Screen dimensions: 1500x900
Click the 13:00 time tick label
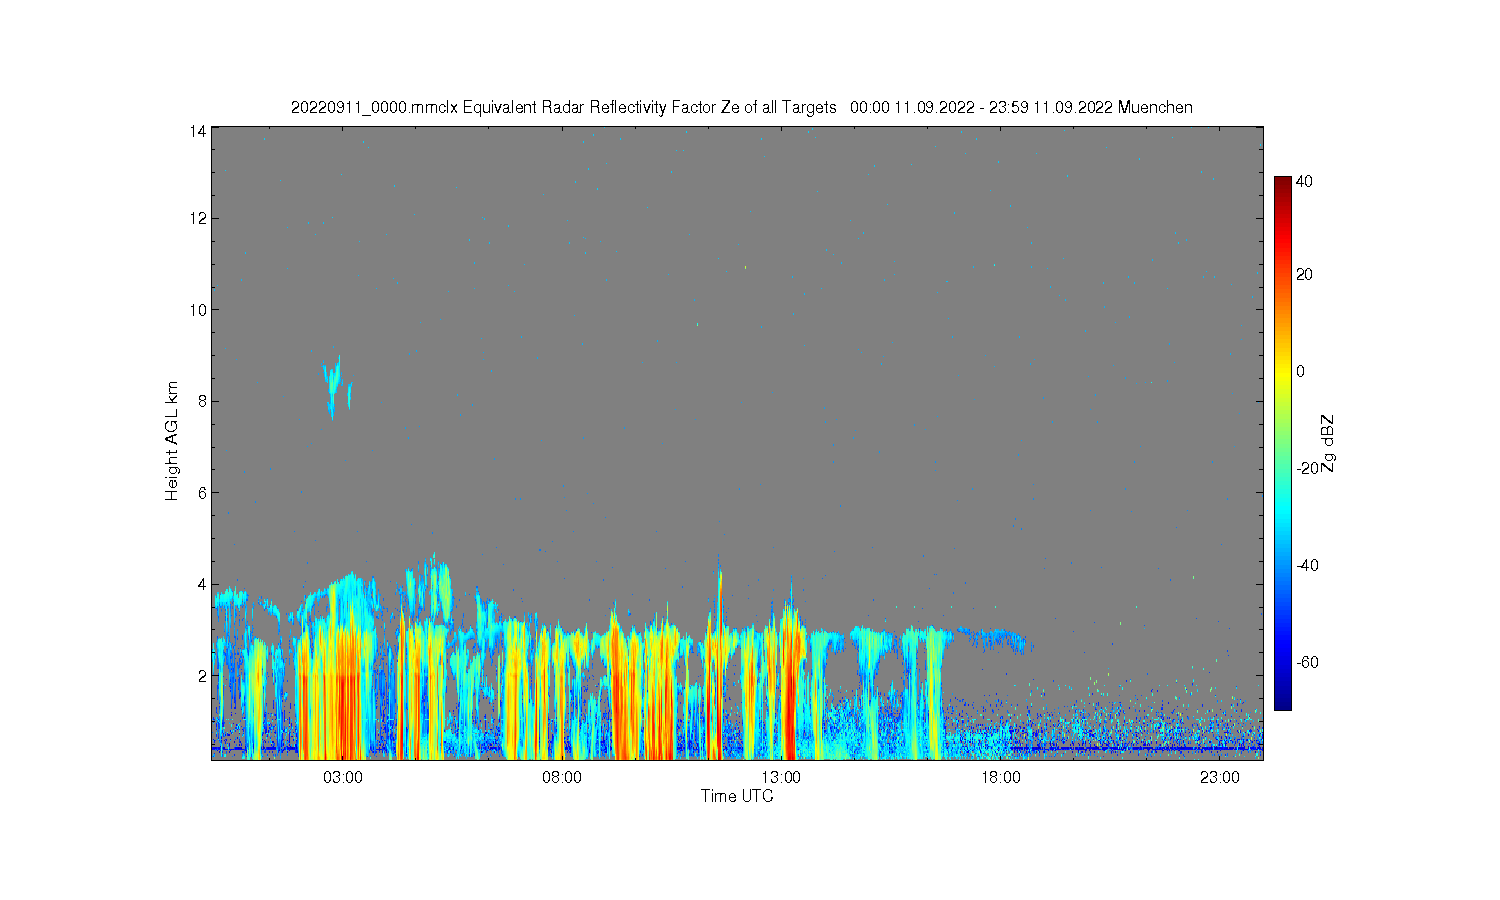781,777
